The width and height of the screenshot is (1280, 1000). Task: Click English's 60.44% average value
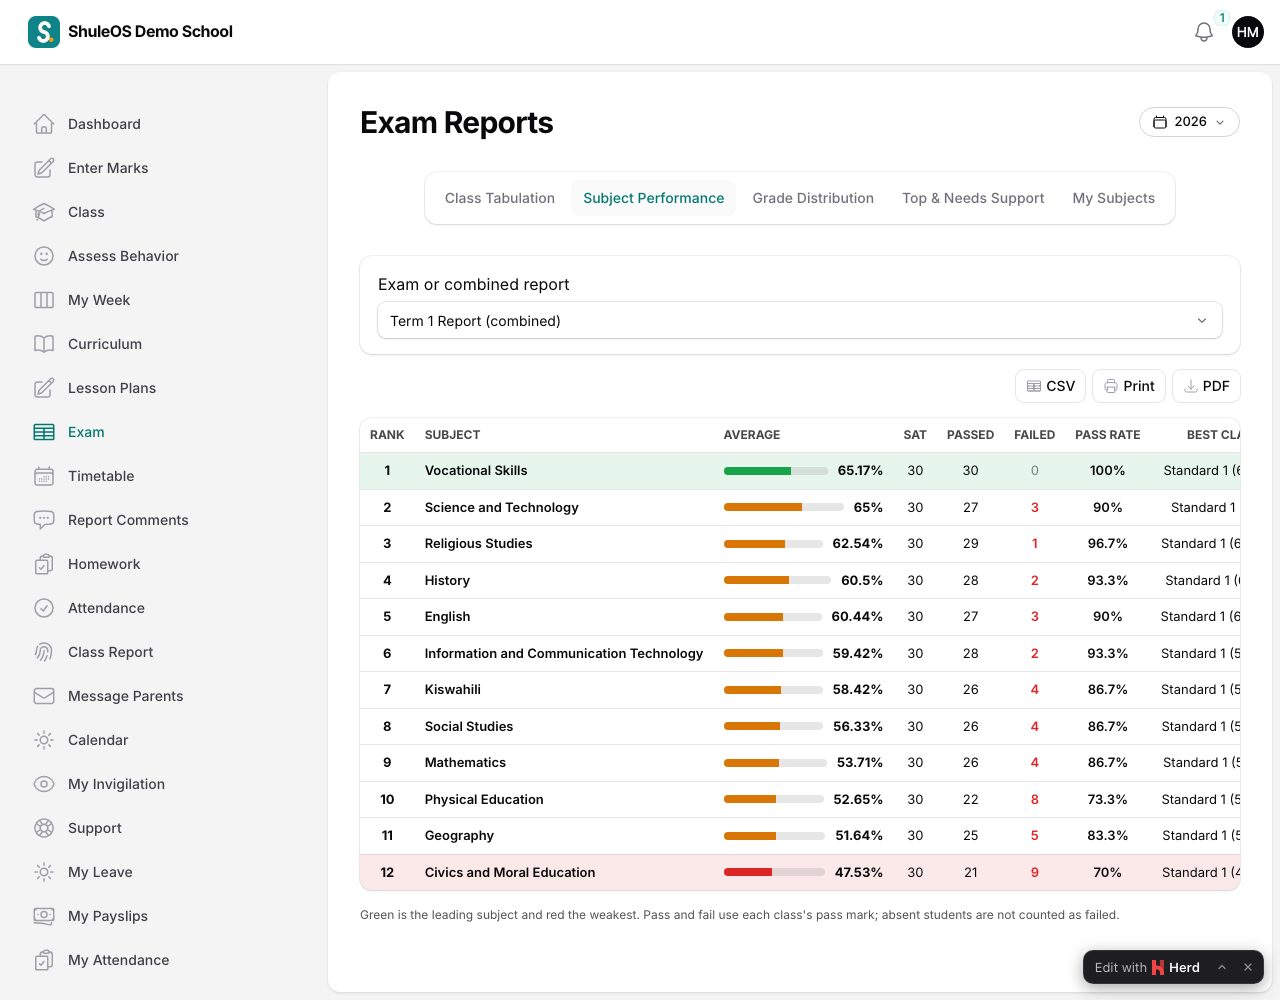pyautogui.click(x=857, y=617)
